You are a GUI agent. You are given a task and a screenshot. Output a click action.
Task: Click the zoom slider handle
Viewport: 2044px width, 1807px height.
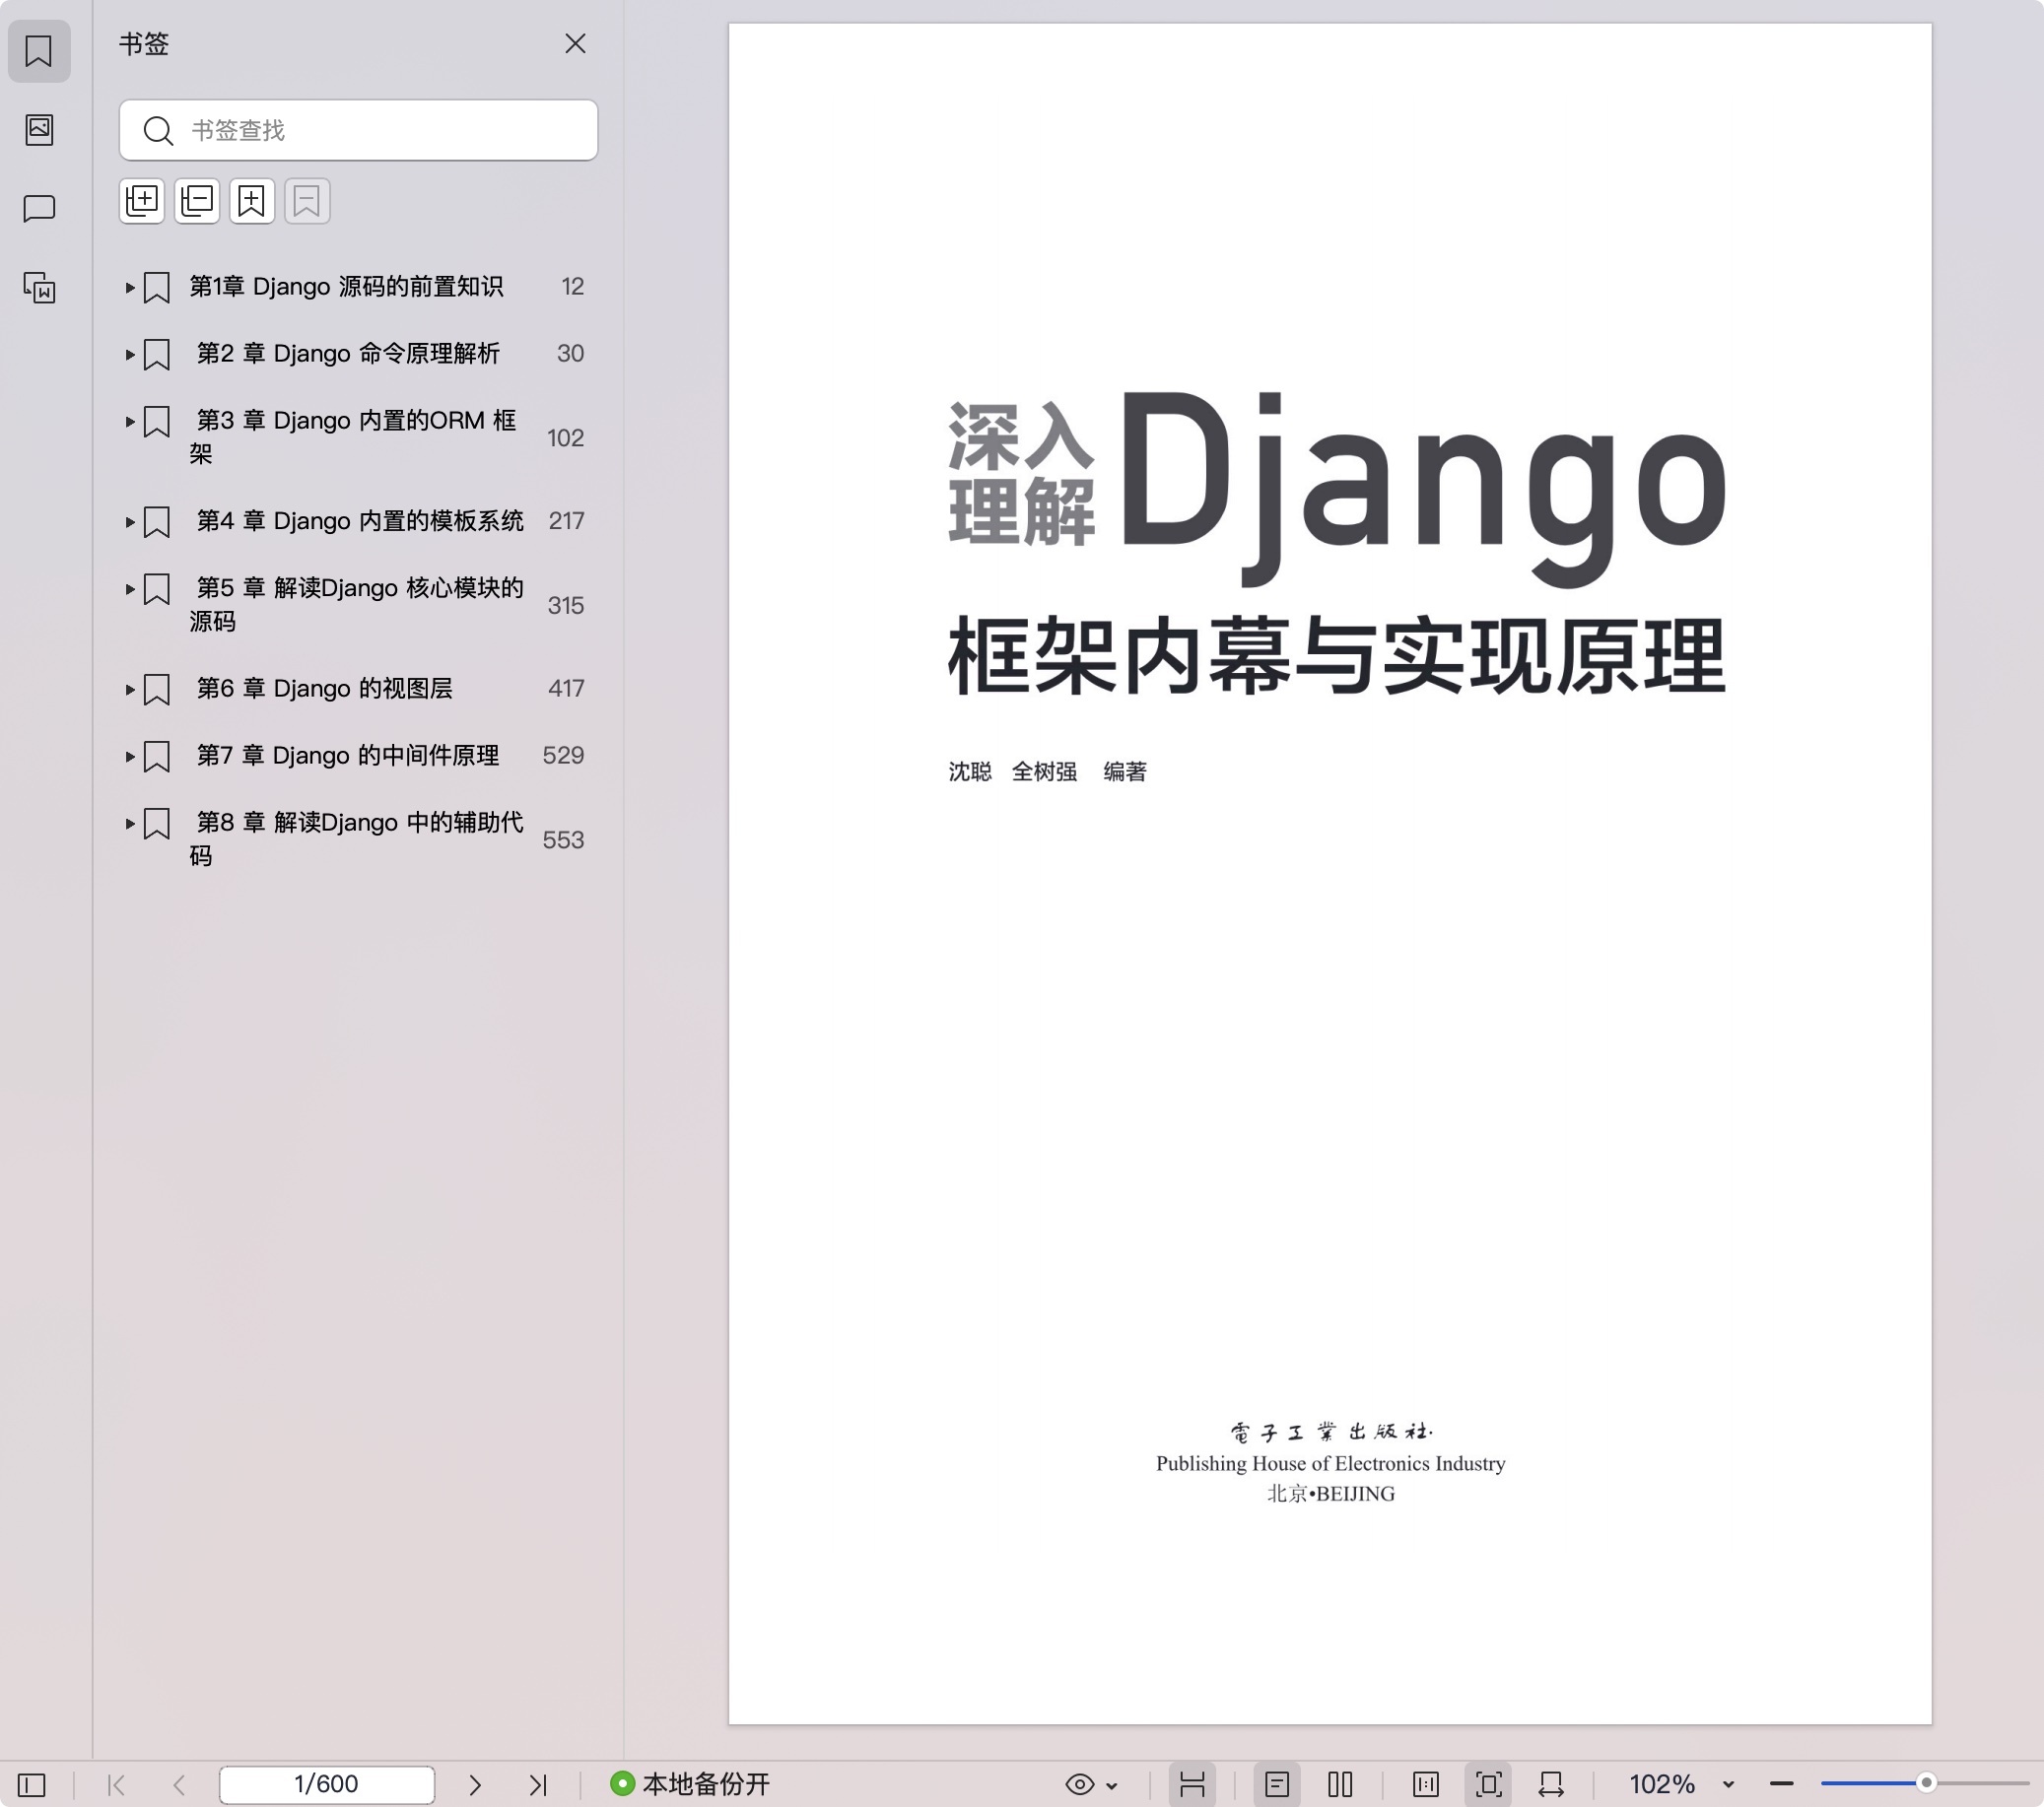click(x=1926, y=1783)
